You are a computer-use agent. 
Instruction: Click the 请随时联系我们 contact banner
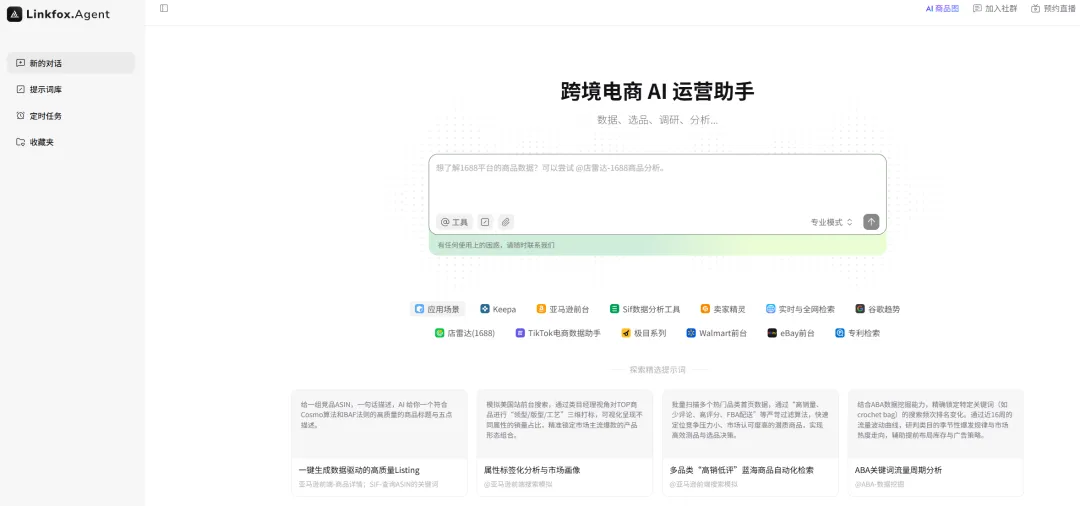(657, 245)
